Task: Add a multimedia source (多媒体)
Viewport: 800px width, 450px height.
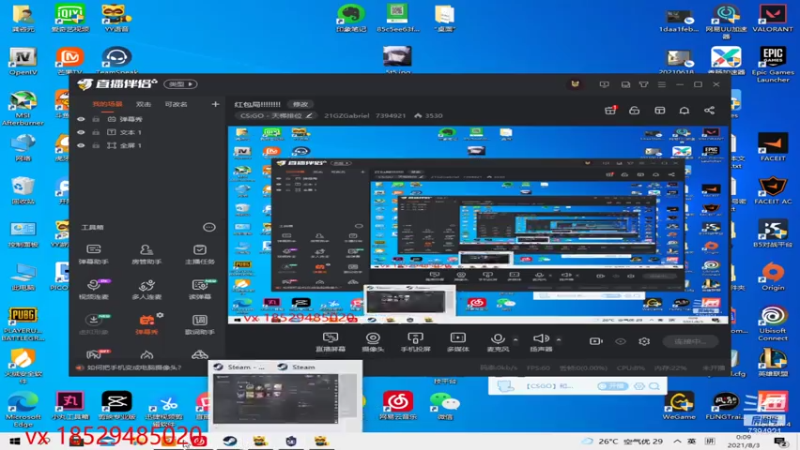Action: click(x=458, y=342)
